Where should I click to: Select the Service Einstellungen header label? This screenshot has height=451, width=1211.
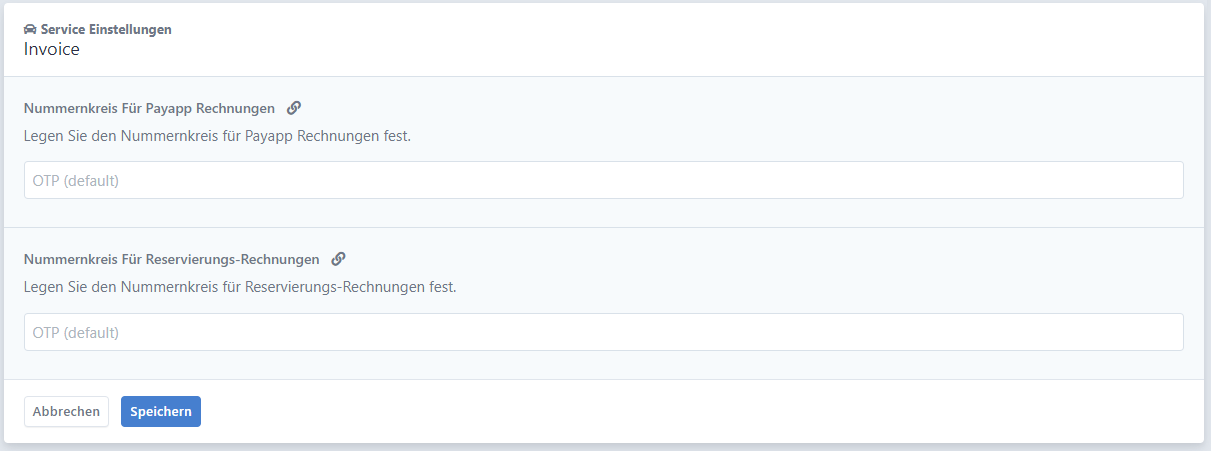(106, 30)
